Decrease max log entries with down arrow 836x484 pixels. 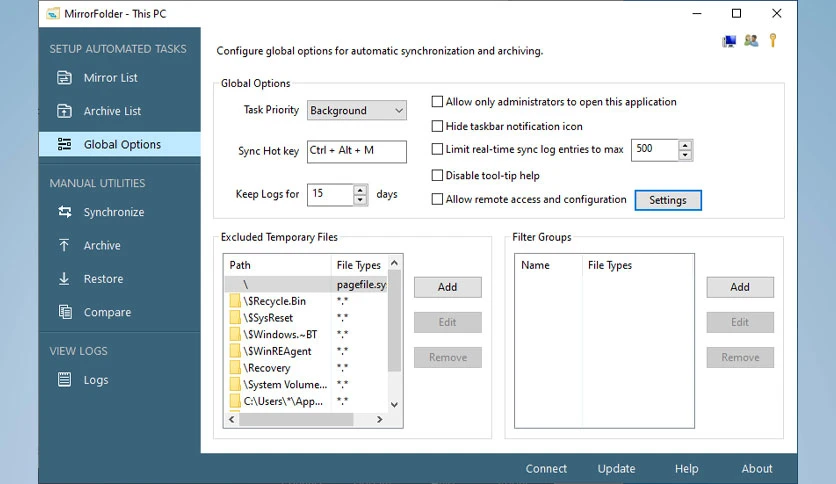point(685,155)
